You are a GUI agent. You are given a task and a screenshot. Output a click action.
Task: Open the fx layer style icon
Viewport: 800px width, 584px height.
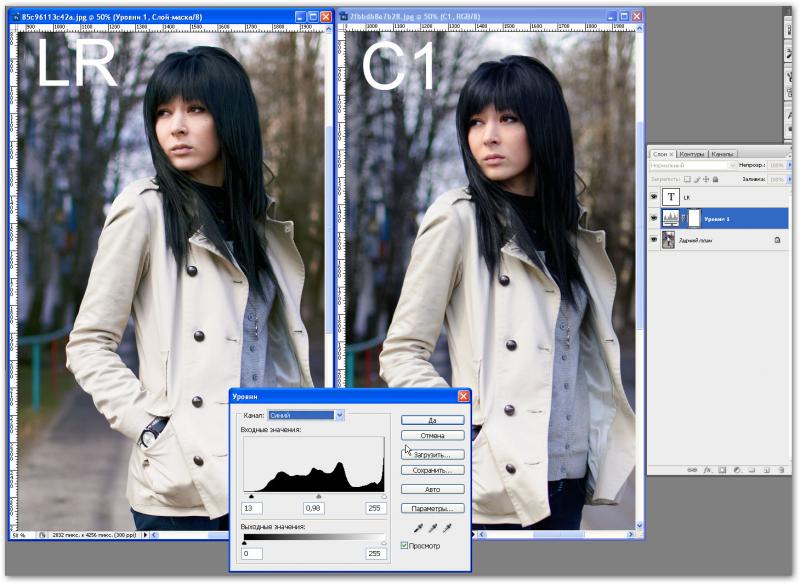coord(708,470)
